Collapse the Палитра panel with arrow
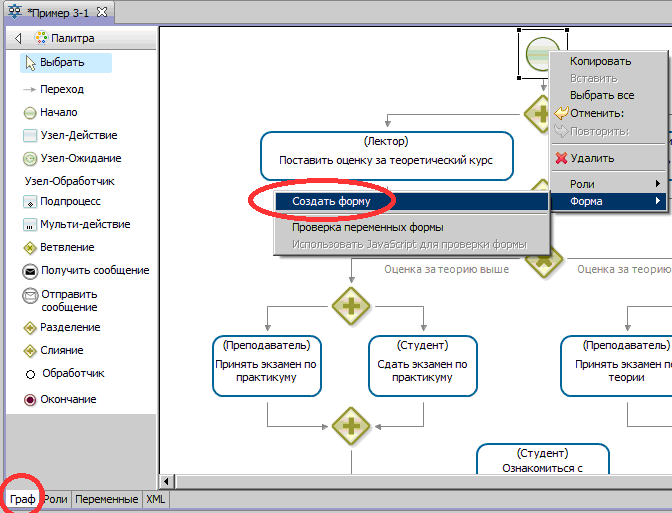The height and width of the screenshot is (513, 672). 18,39
